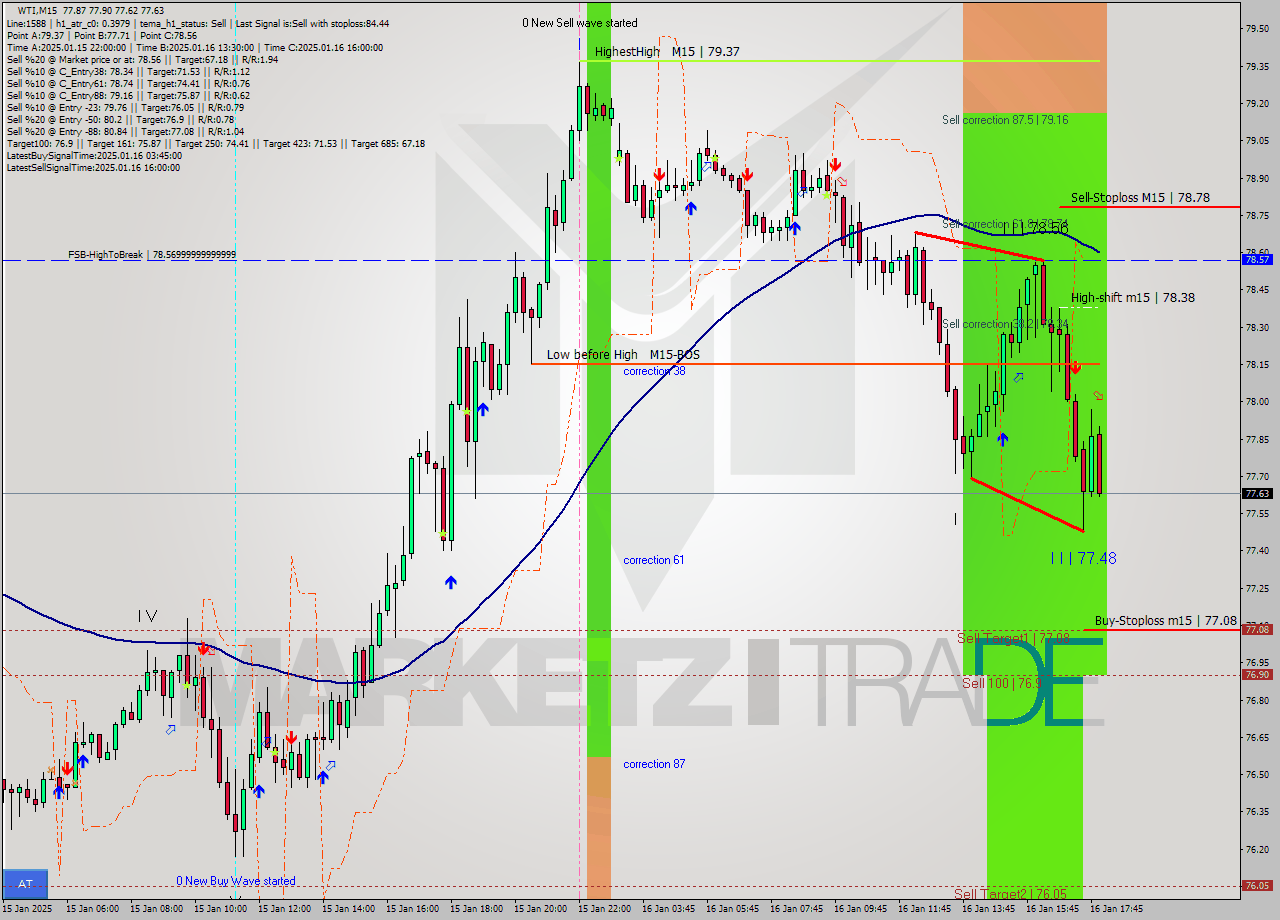
Task: Click the blue AT button
Action: pyautogui.click(x=25, y=883)
